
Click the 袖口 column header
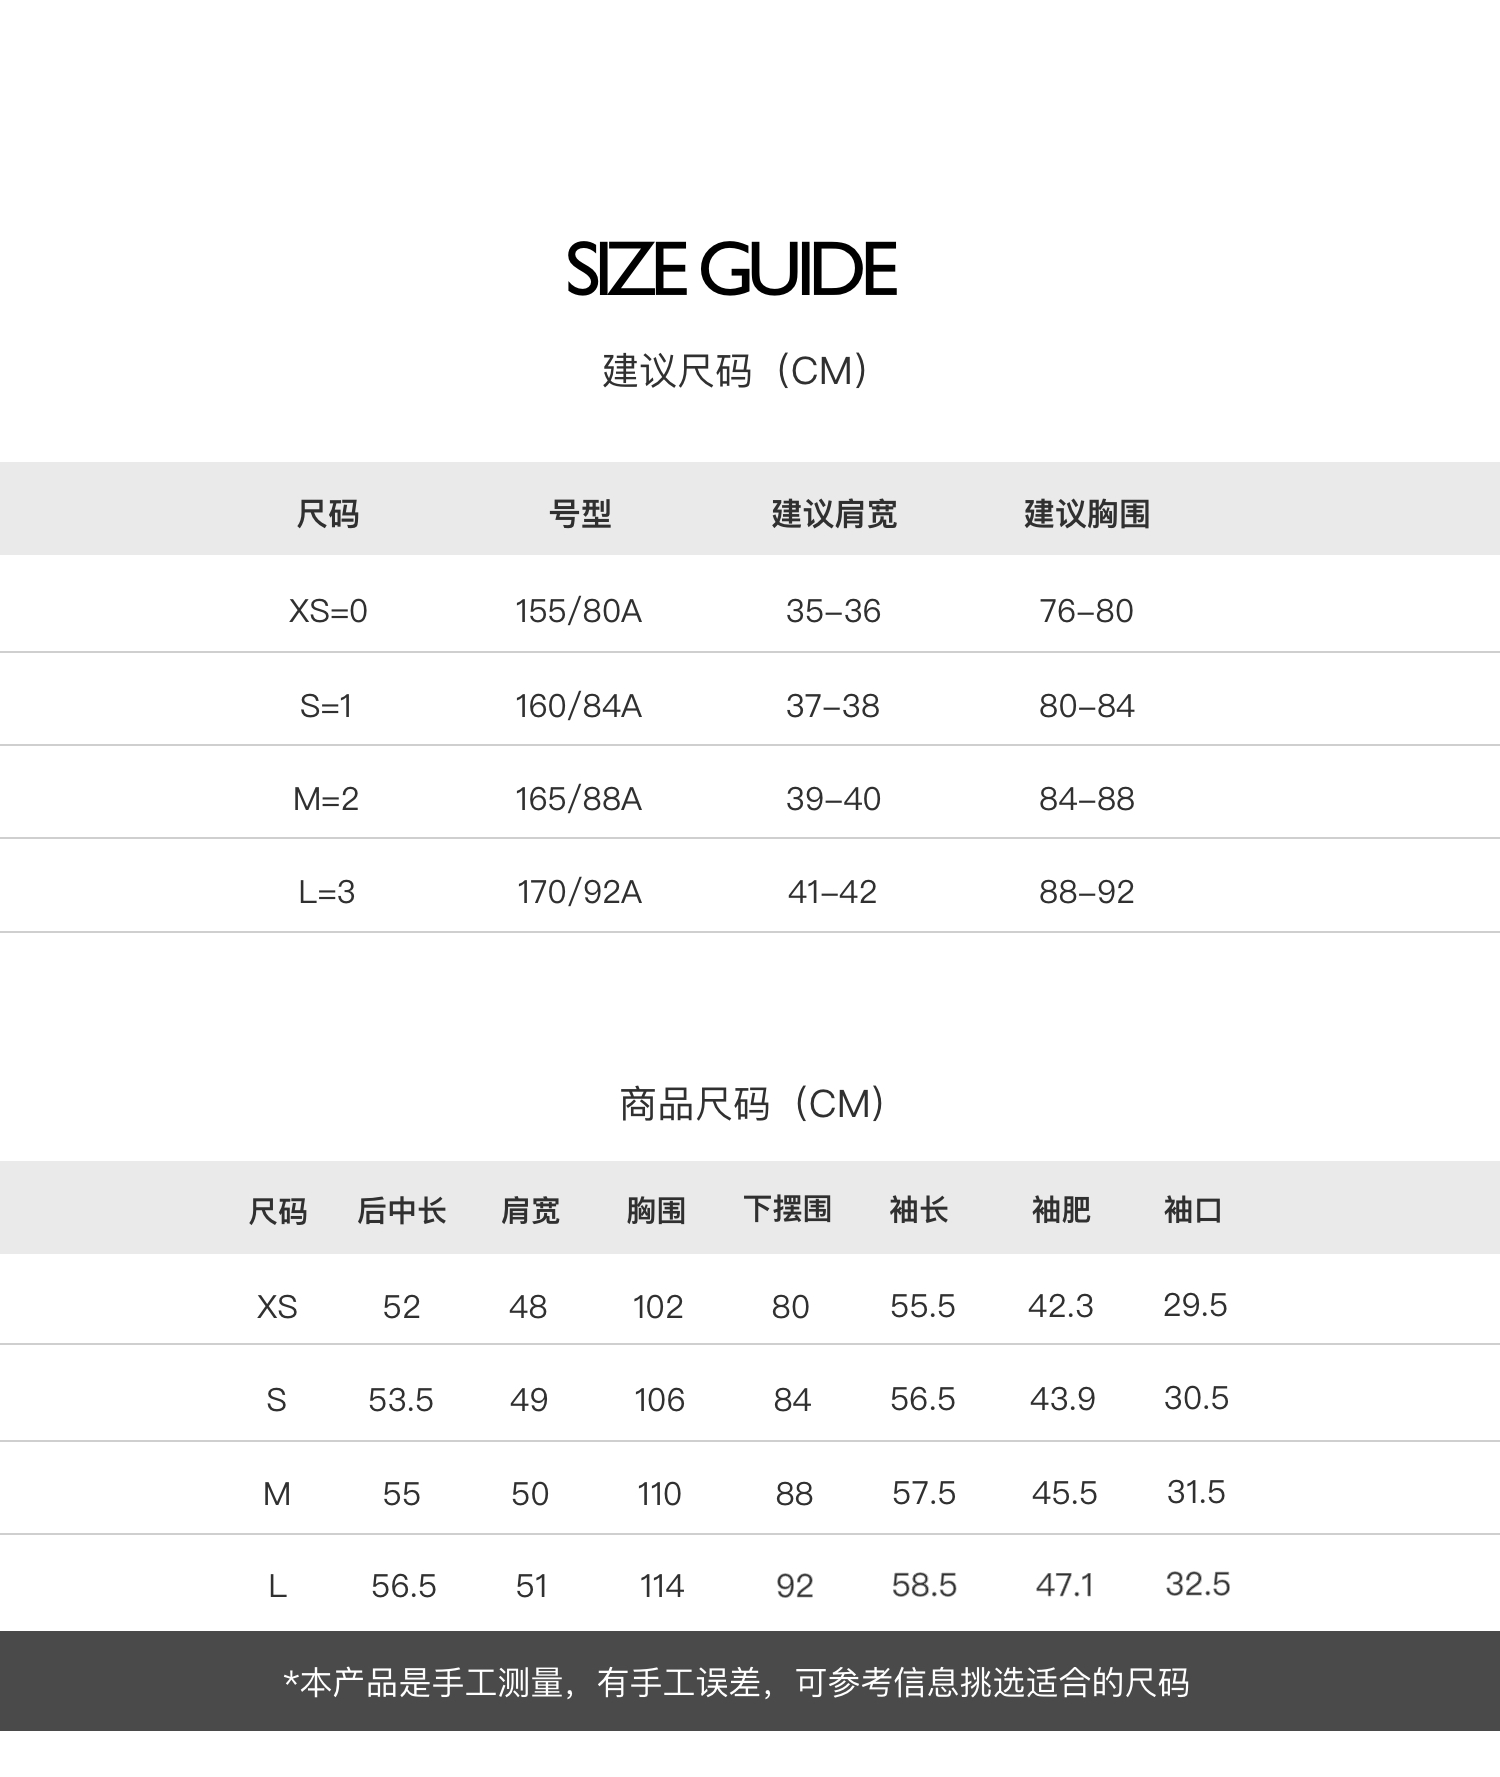(x=1193, y=1210)
